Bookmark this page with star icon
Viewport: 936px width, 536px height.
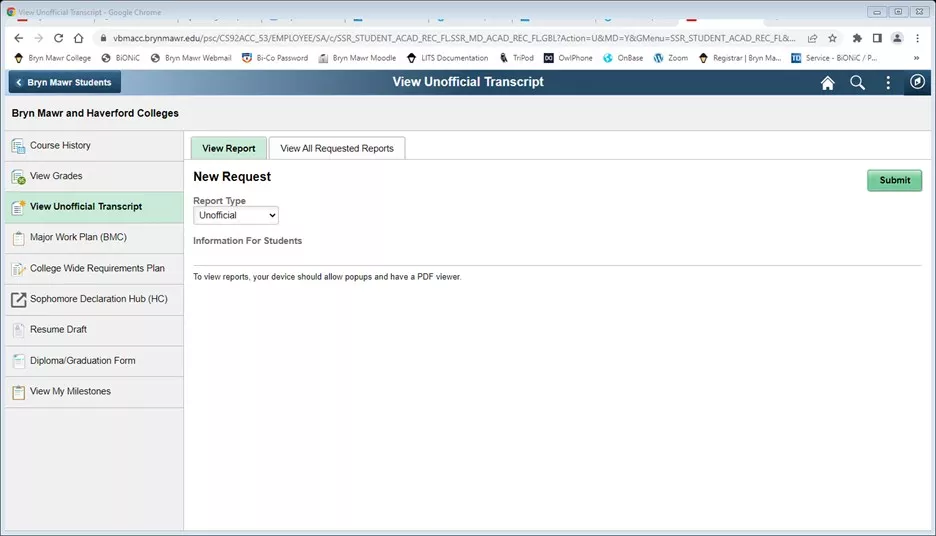832,38
